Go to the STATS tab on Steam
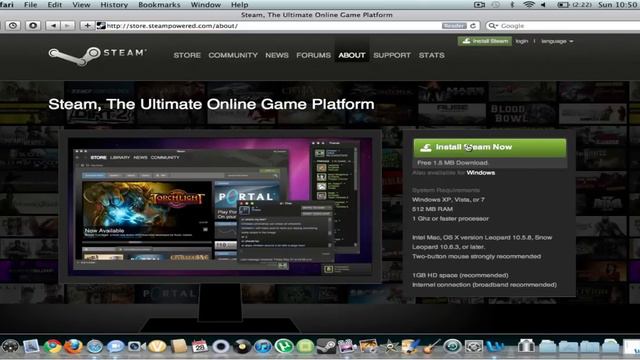This screenshot has height=360, width=640. [x=431, y=55]
